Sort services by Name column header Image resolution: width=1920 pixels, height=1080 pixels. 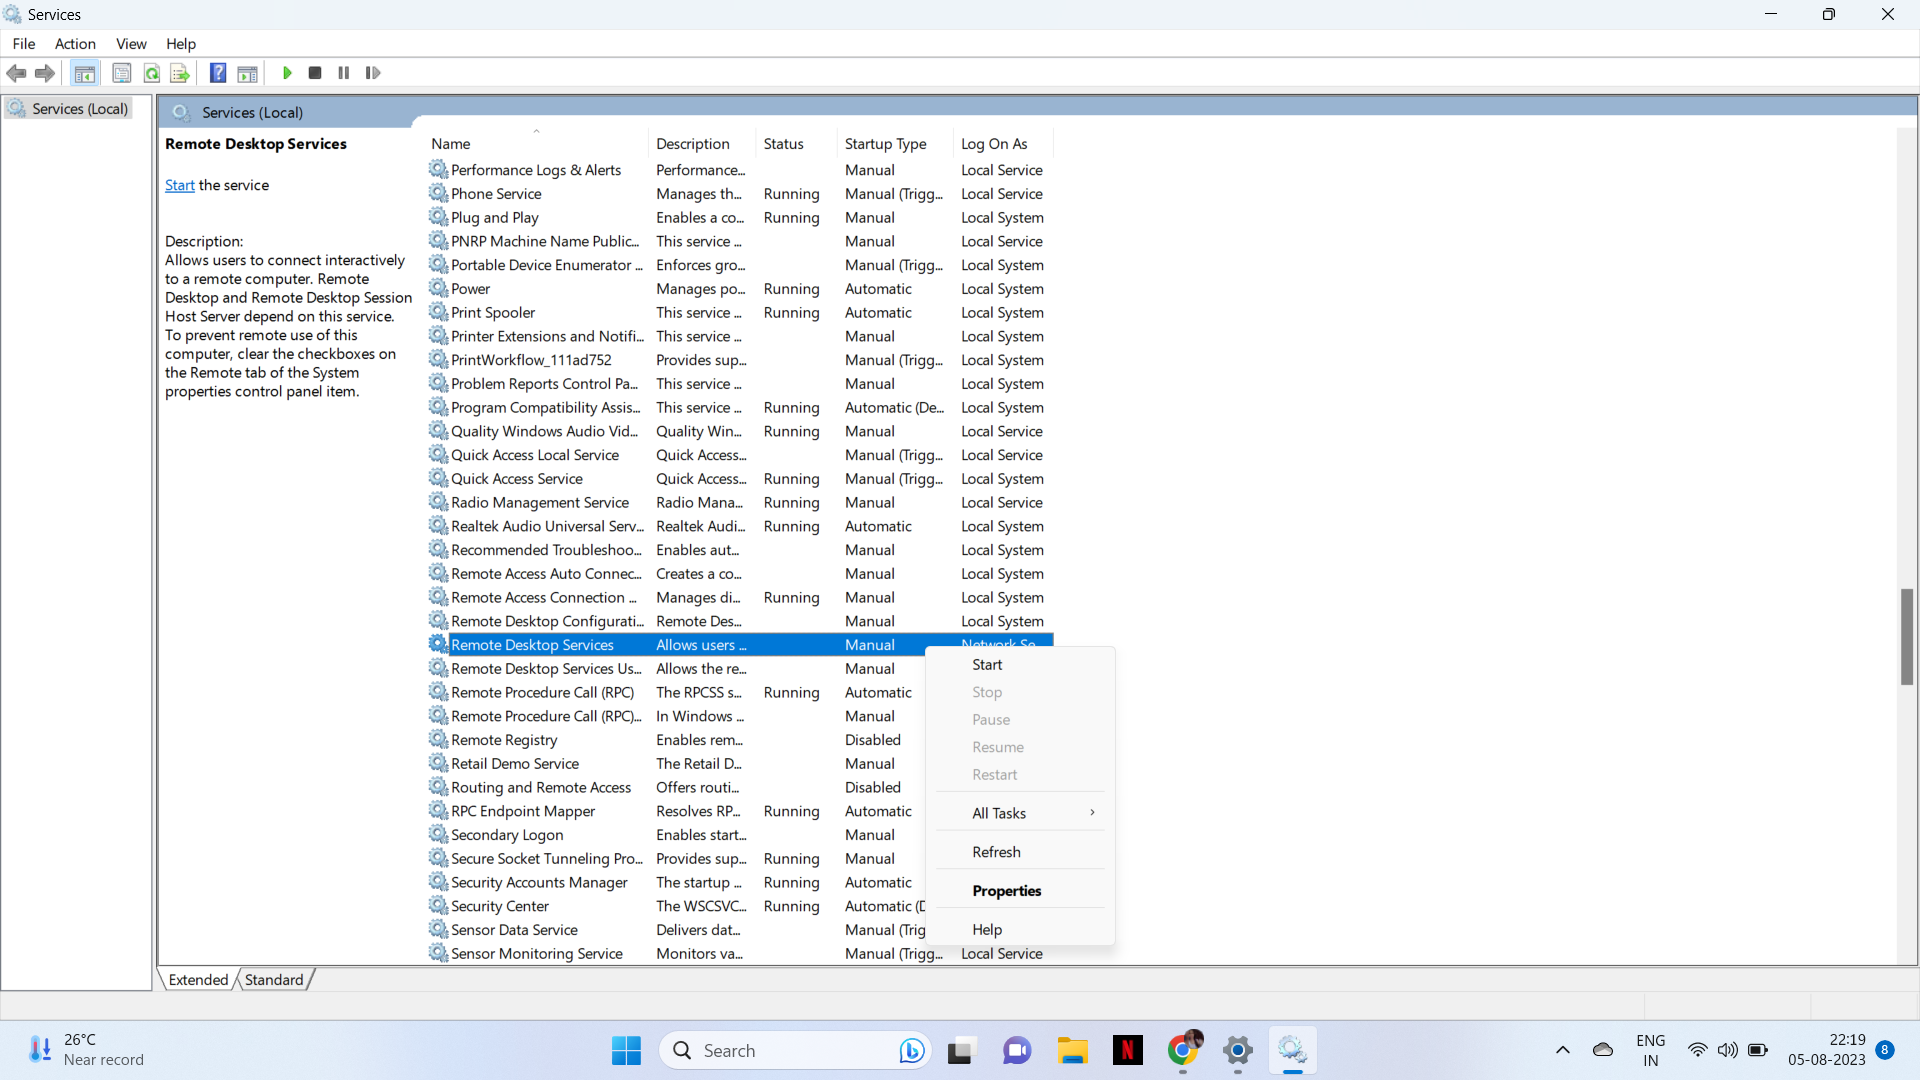(x=451, y=144)
